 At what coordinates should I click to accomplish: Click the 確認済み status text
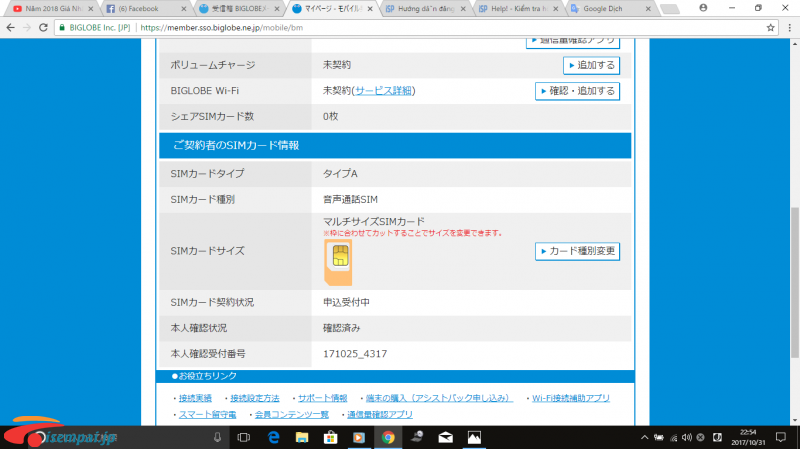pos(341,328)
